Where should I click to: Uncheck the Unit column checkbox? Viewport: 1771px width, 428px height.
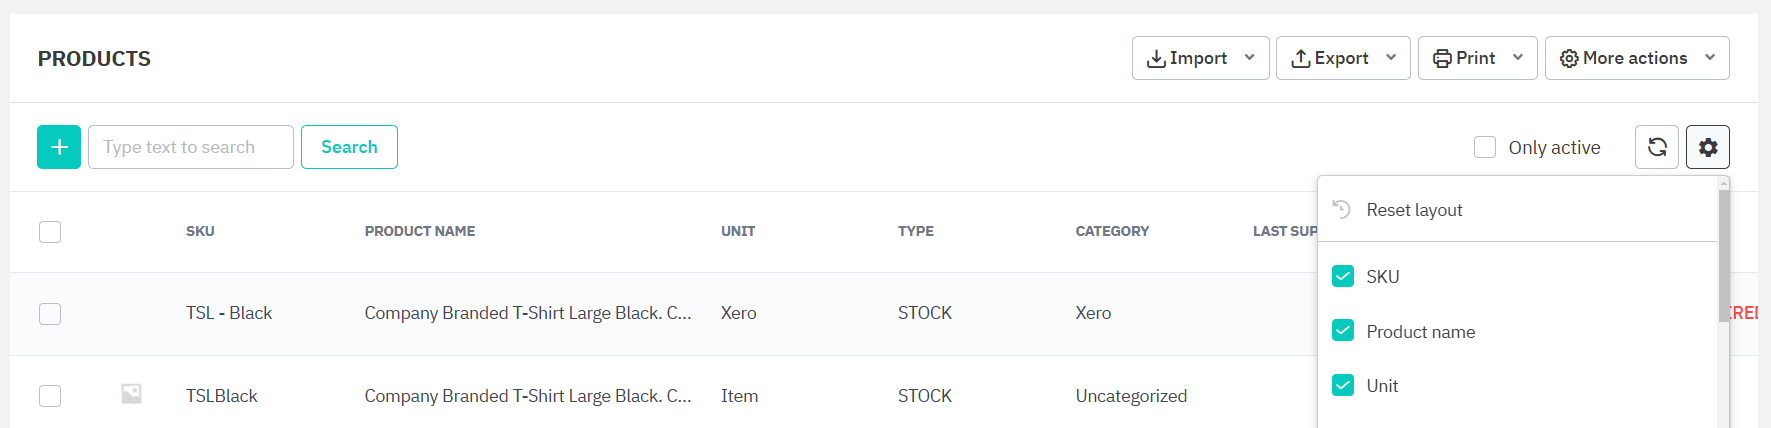click(1343, 386)
